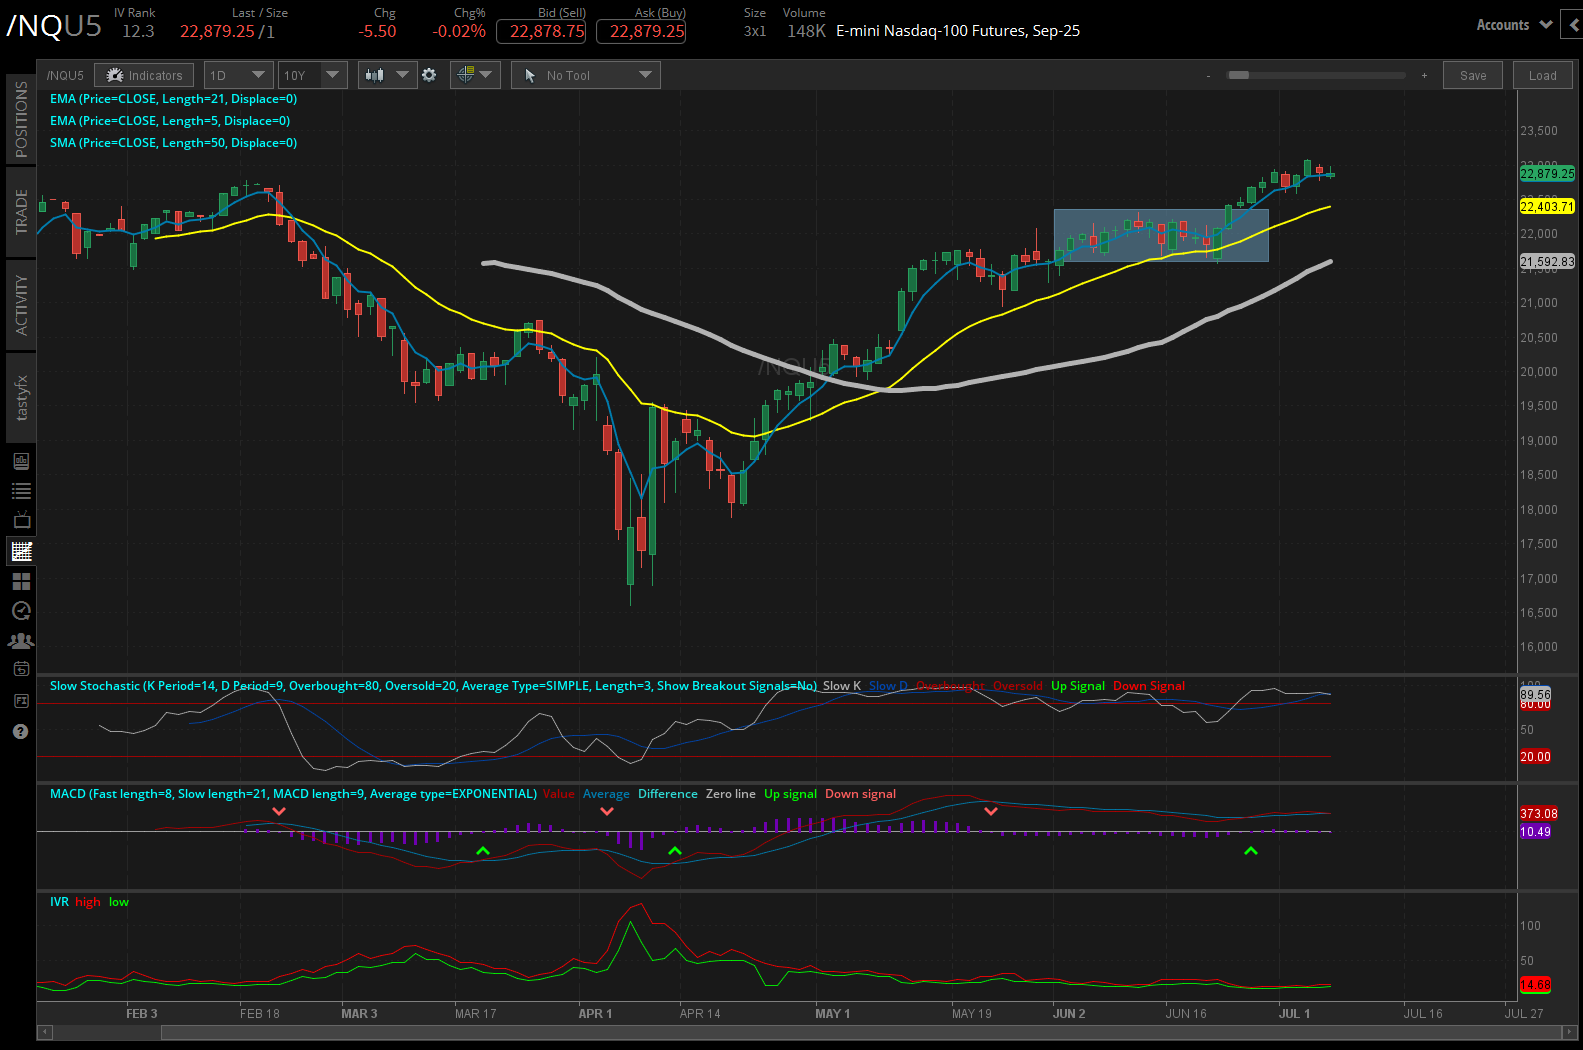
Task: Adjust the chart zoom slider handle
Action: point(1239,75)
